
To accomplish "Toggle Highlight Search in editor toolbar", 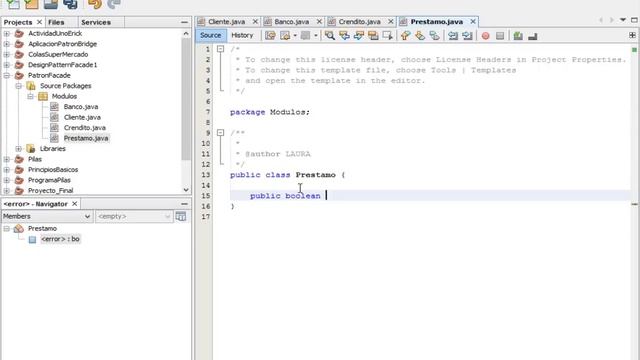I will coord(373,36).
